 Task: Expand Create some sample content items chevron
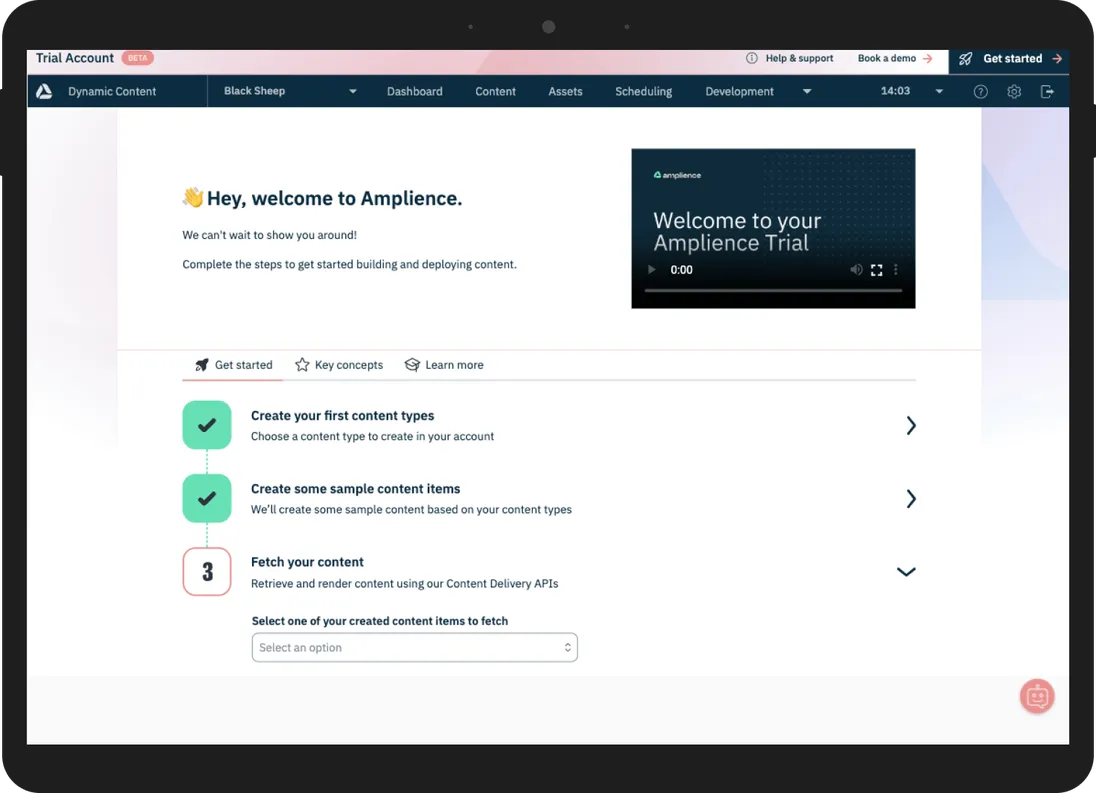pos(910,499)
